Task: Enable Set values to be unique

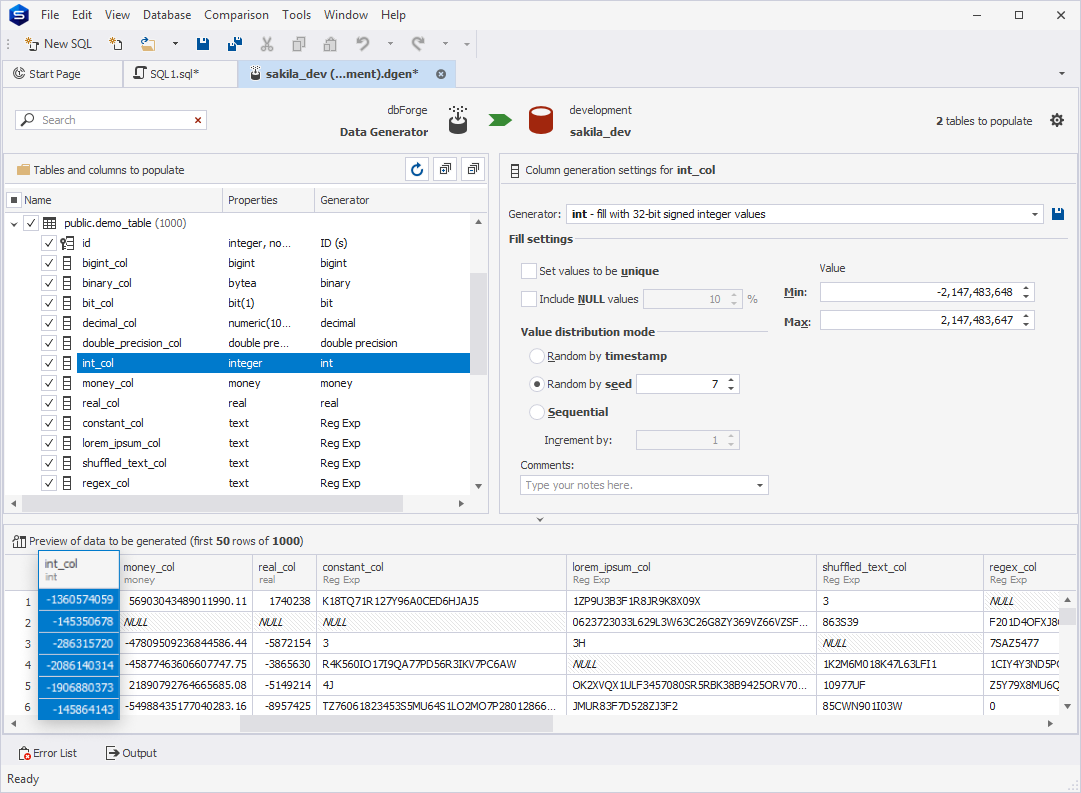Action: point(529,271)
